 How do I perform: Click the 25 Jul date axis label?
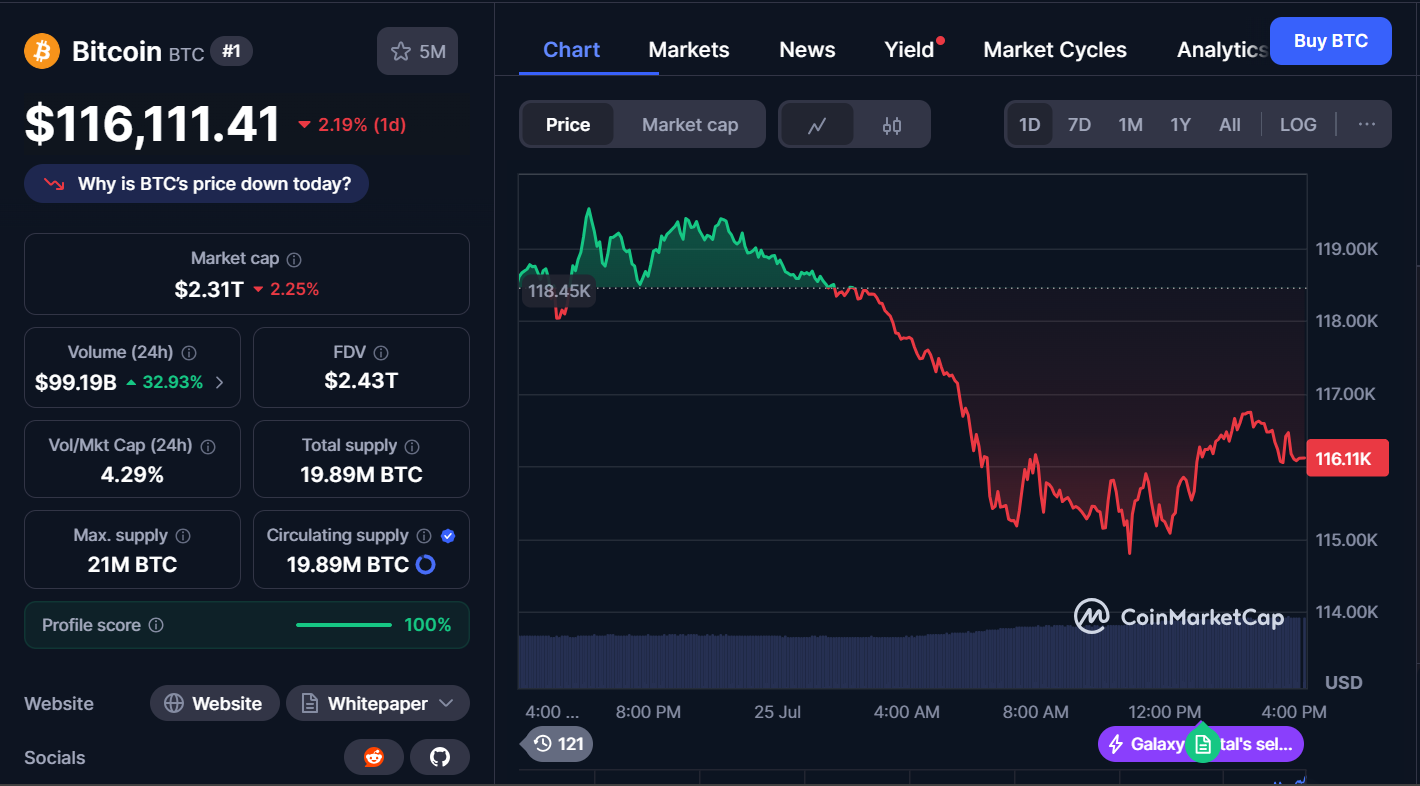(777, 712)
